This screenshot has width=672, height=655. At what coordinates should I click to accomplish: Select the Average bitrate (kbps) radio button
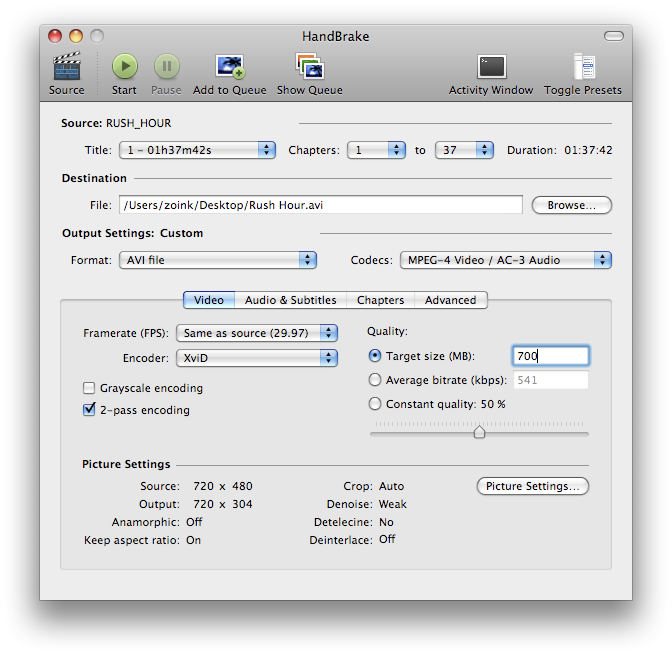click(375, 380)
